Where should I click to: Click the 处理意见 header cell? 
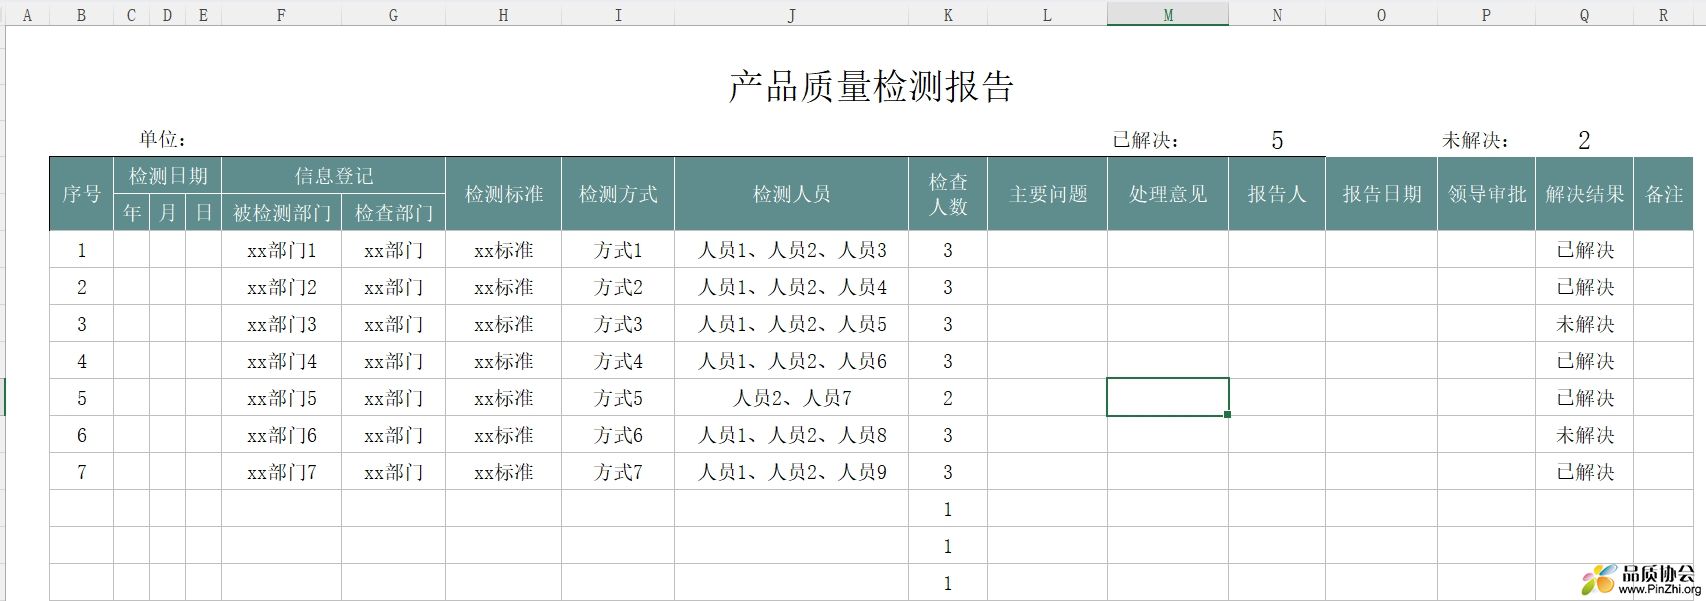(1167, 194)
